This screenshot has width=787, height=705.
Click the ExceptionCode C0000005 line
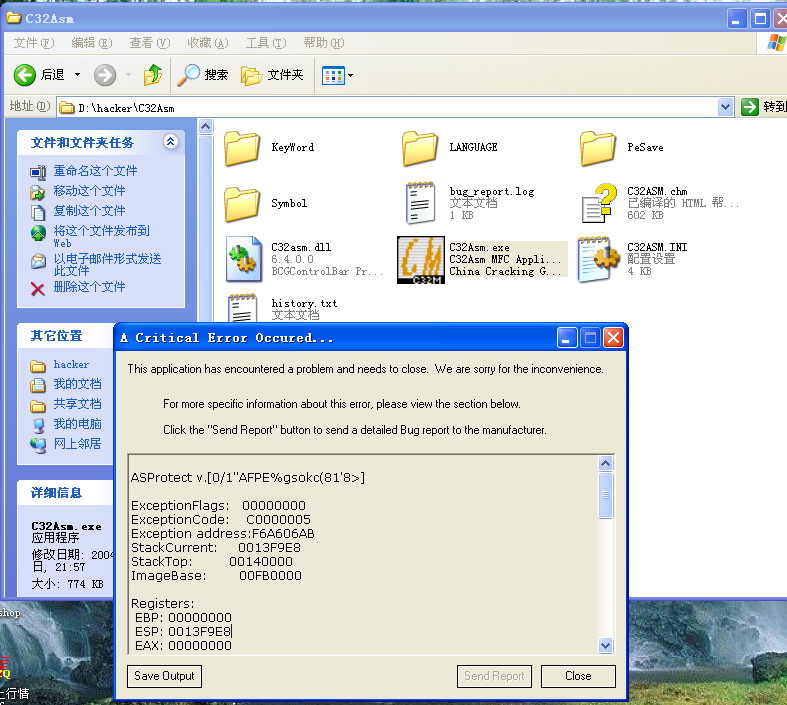coord(221,520)
